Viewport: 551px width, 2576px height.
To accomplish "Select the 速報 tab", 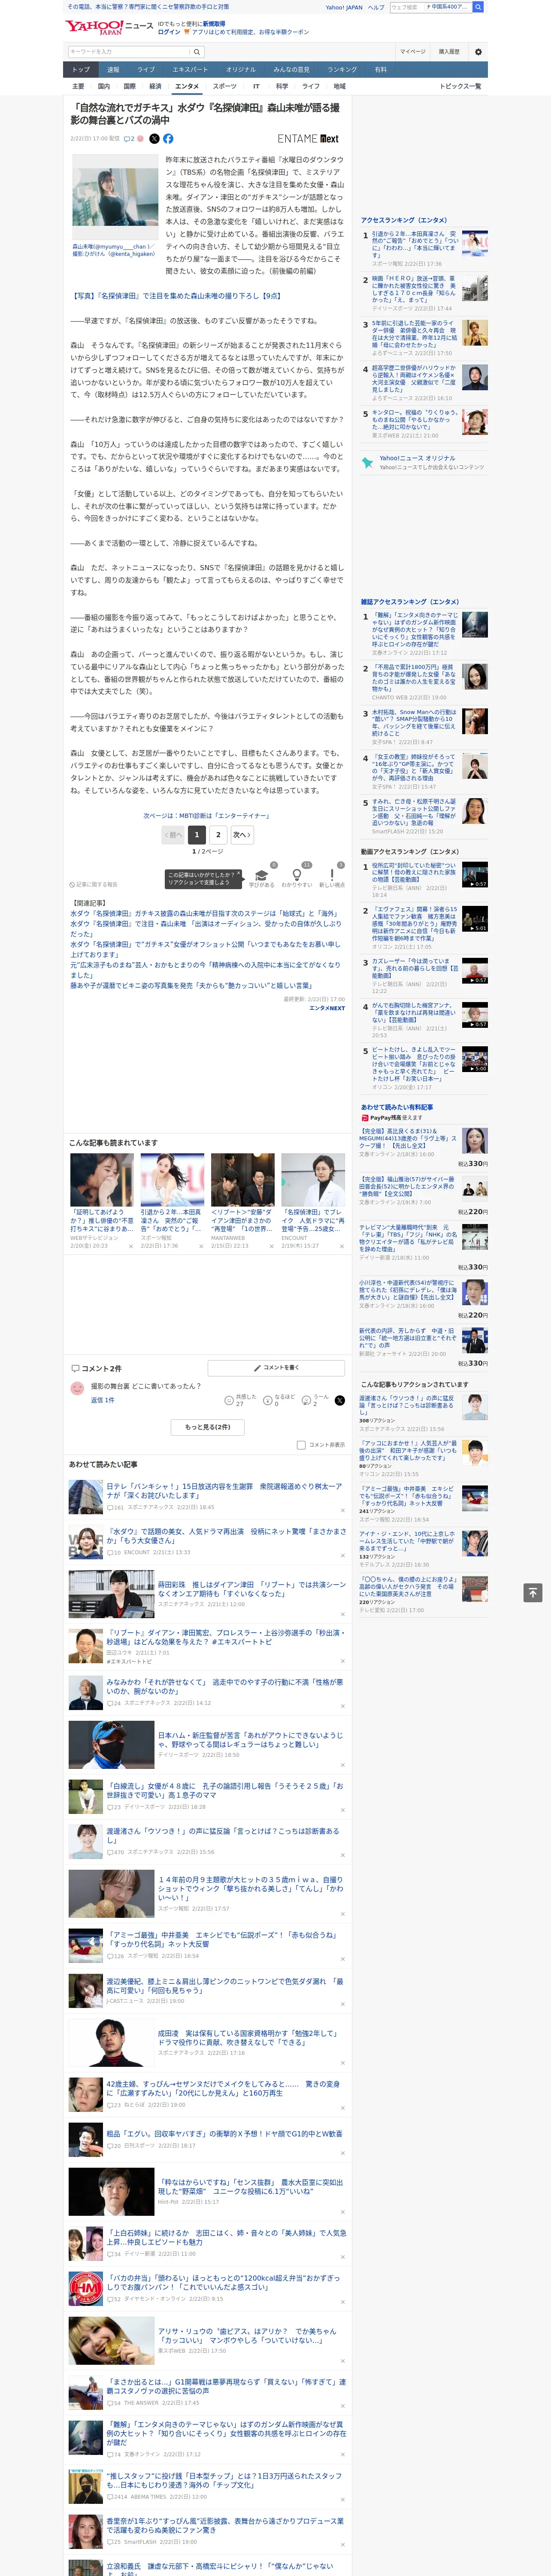I will (x=113, y=69).
